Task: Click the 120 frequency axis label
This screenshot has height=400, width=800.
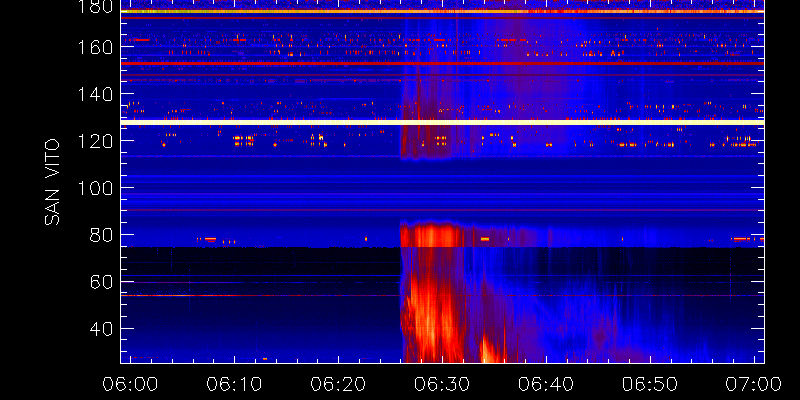Action: [x=97, y=141]
